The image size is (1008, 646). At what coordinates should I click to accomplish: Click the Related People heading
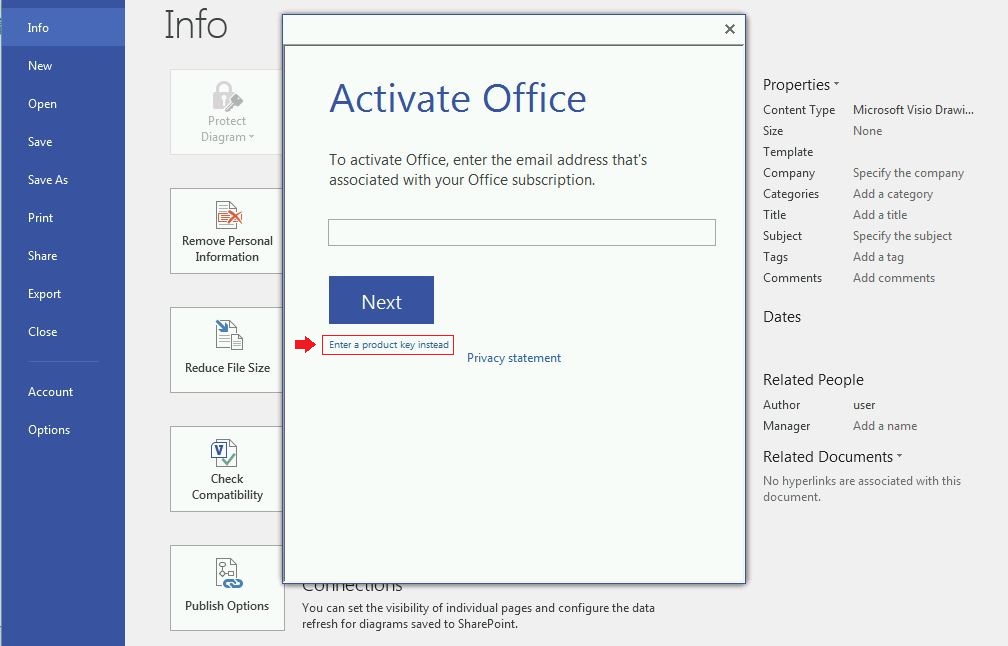point(813,380)
